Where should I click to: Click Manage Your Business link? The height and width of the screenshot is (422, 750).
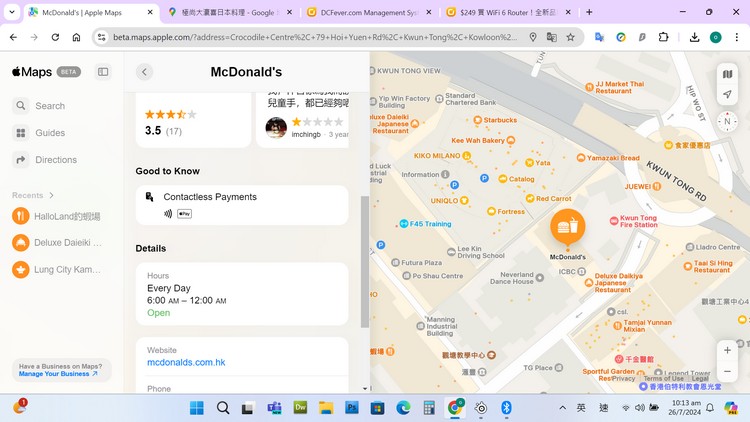pyautogui.click(x=58, y=374)
